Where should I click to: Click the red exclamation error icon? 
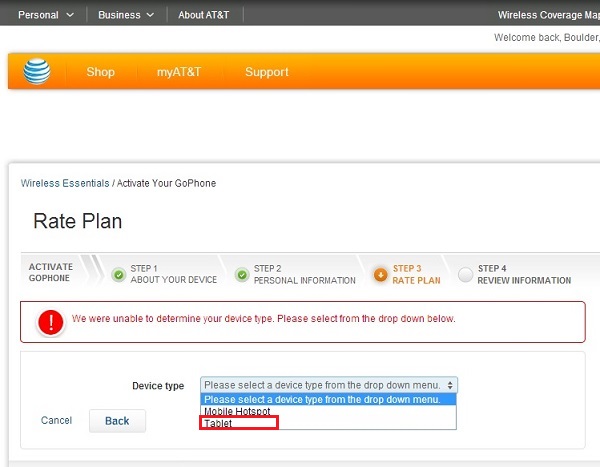click(51, 322)
